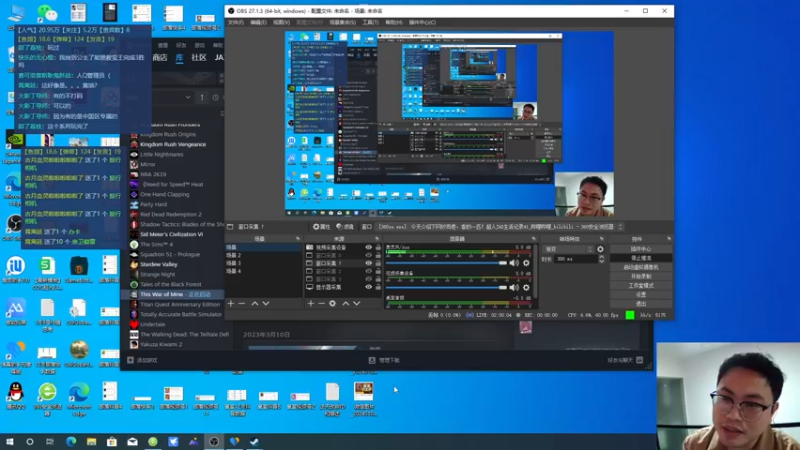The image size is (800, 450).
Task: Click 开始录制 in OBS controls
Action: (x=641, y=277)
